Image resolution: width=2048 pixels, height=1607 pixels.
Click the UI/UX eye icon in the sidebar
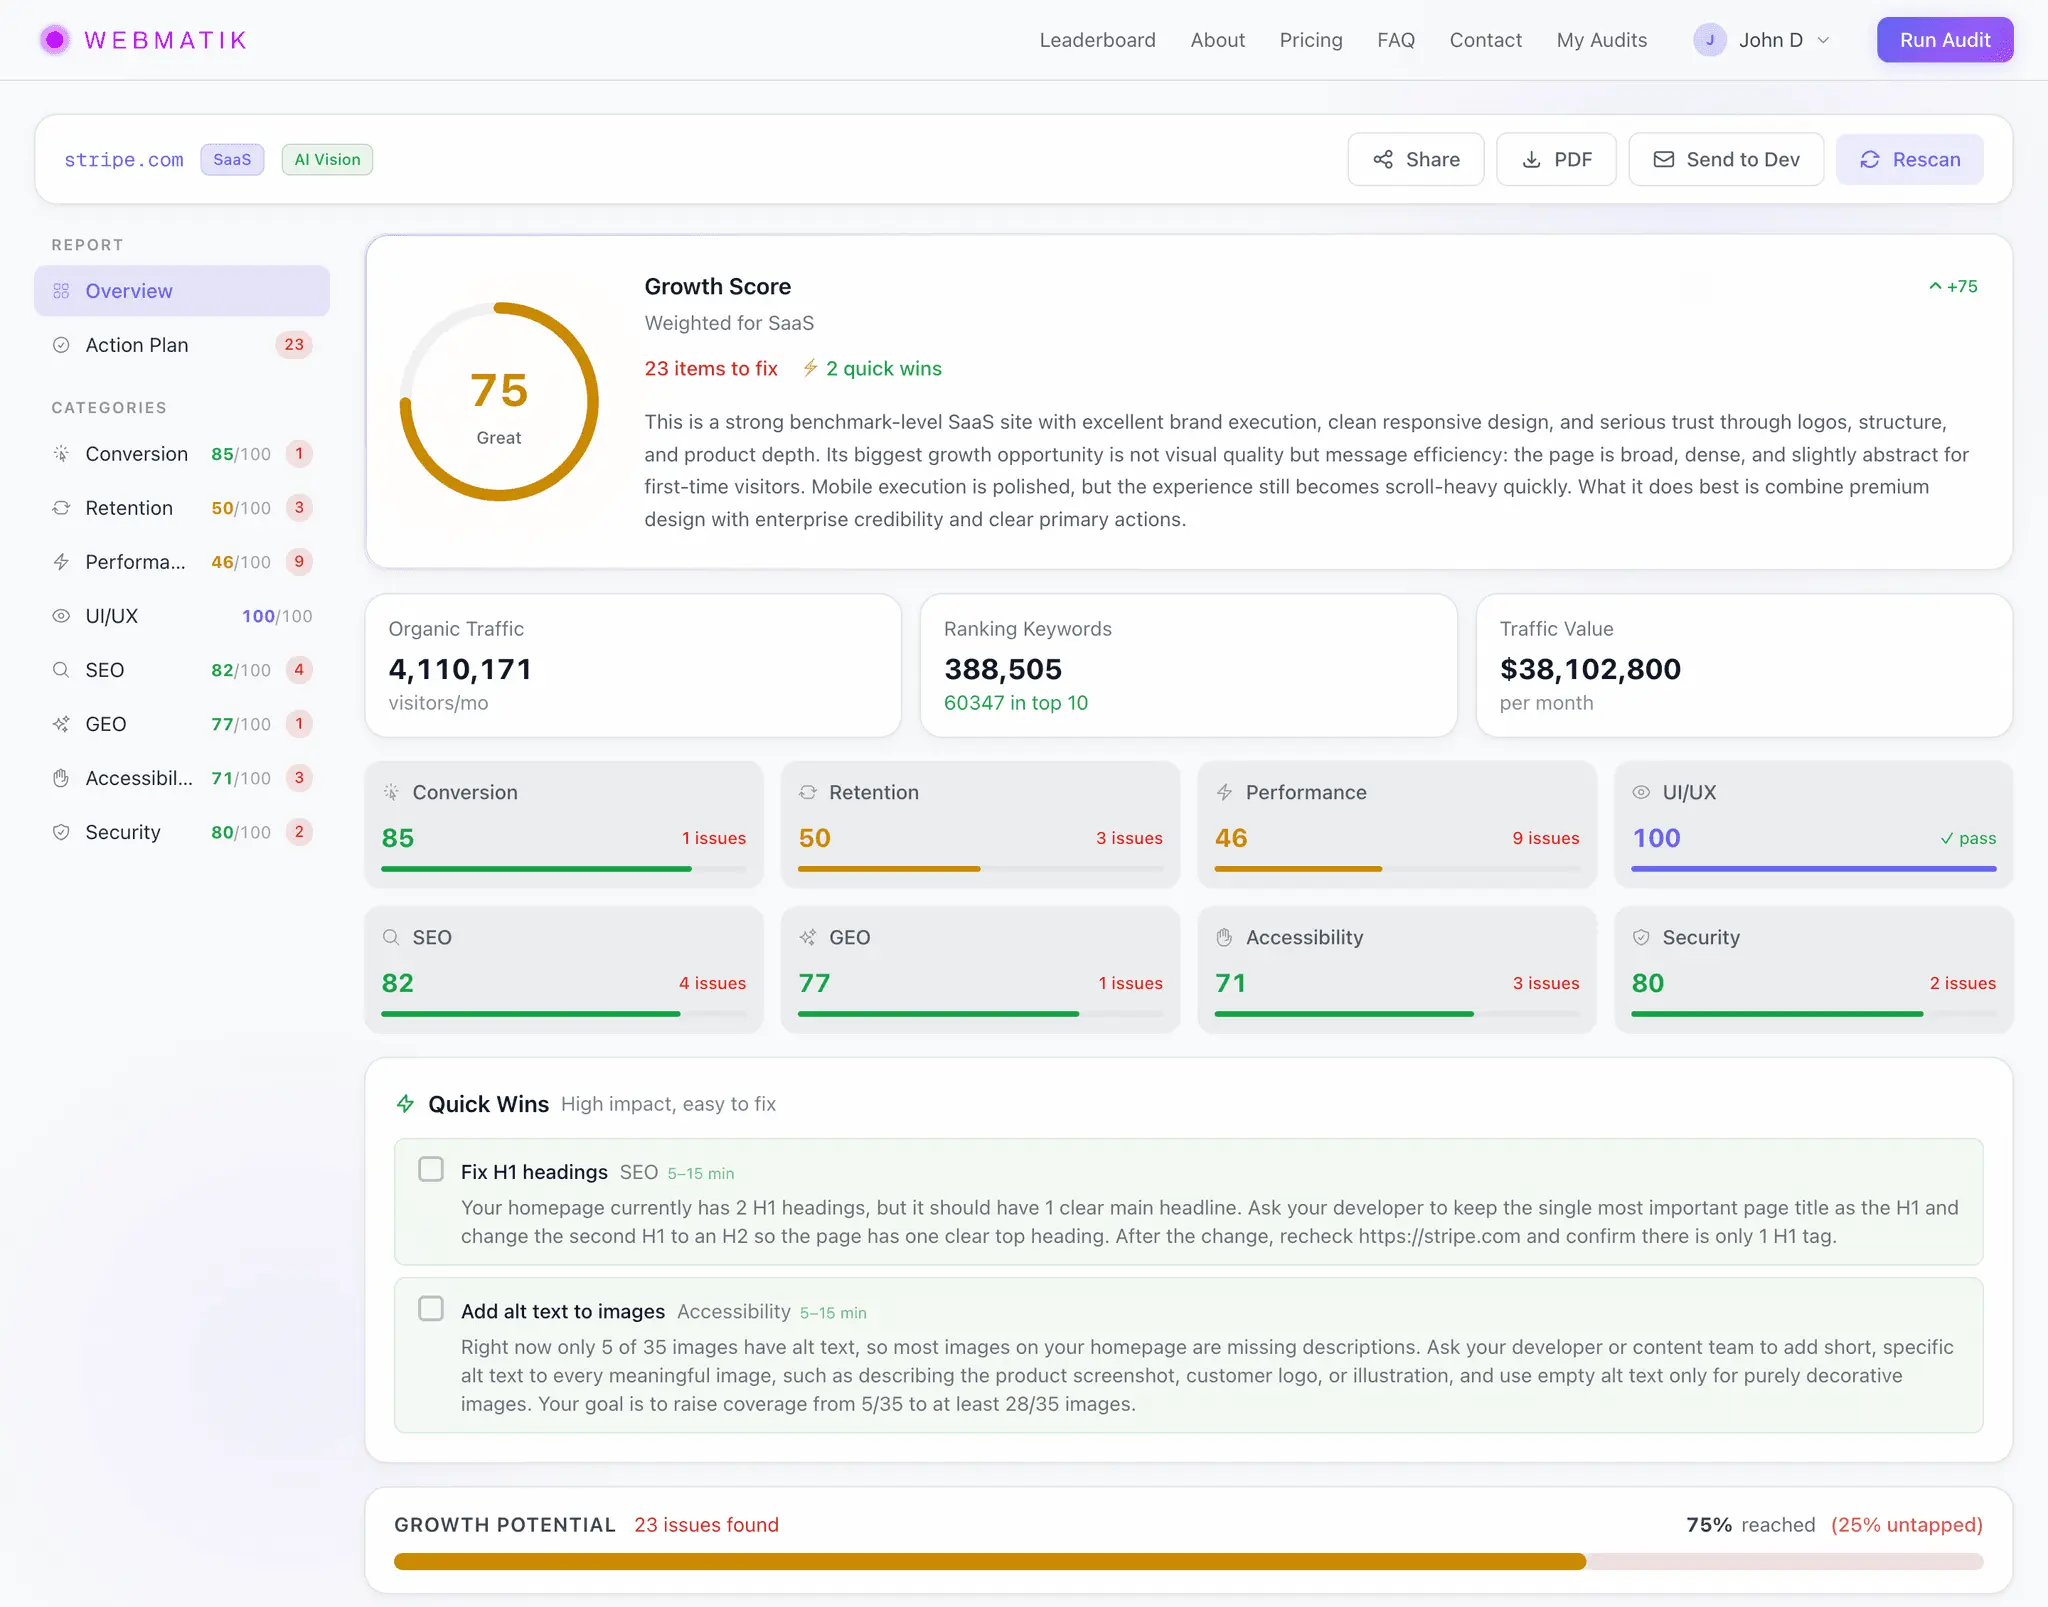[x=61, y=616]
